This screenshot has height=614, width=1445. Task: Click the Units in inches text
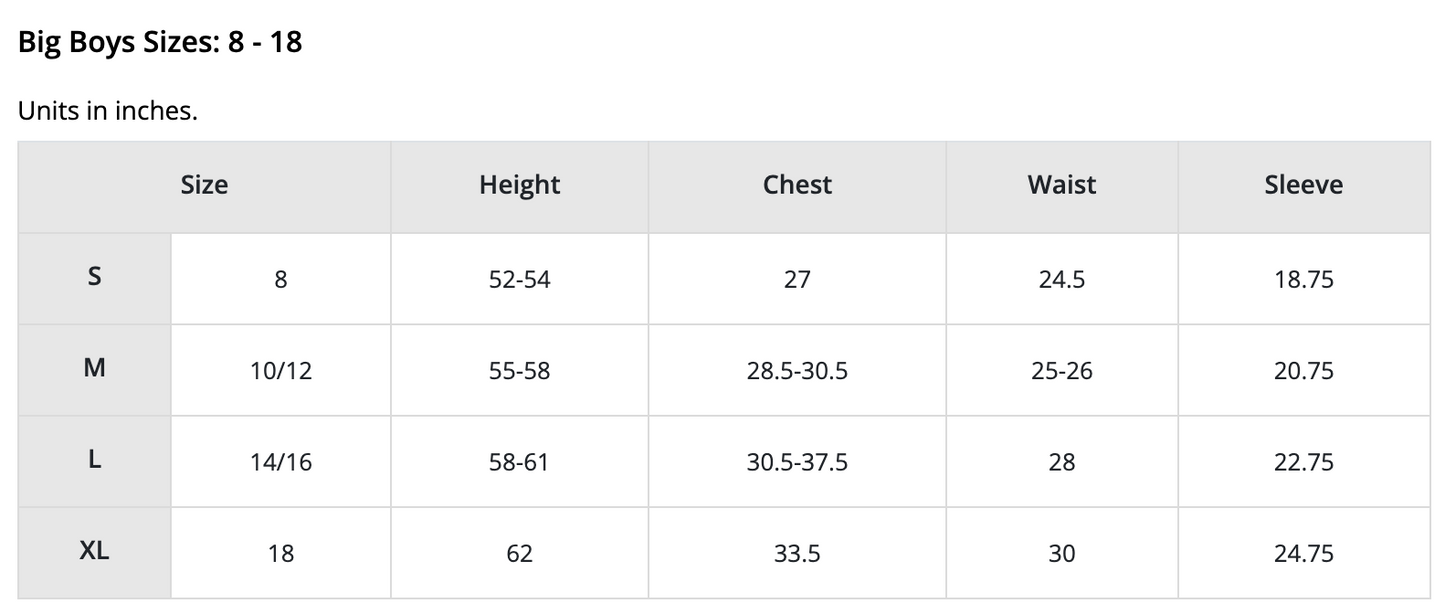[x=108, y=111]
